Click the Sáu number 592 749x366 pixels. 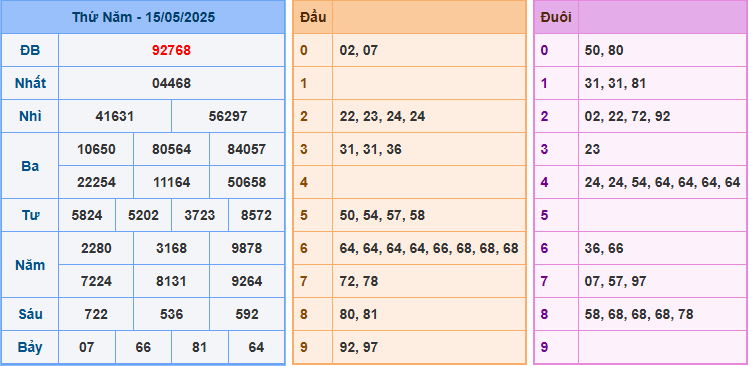(247, 314)
